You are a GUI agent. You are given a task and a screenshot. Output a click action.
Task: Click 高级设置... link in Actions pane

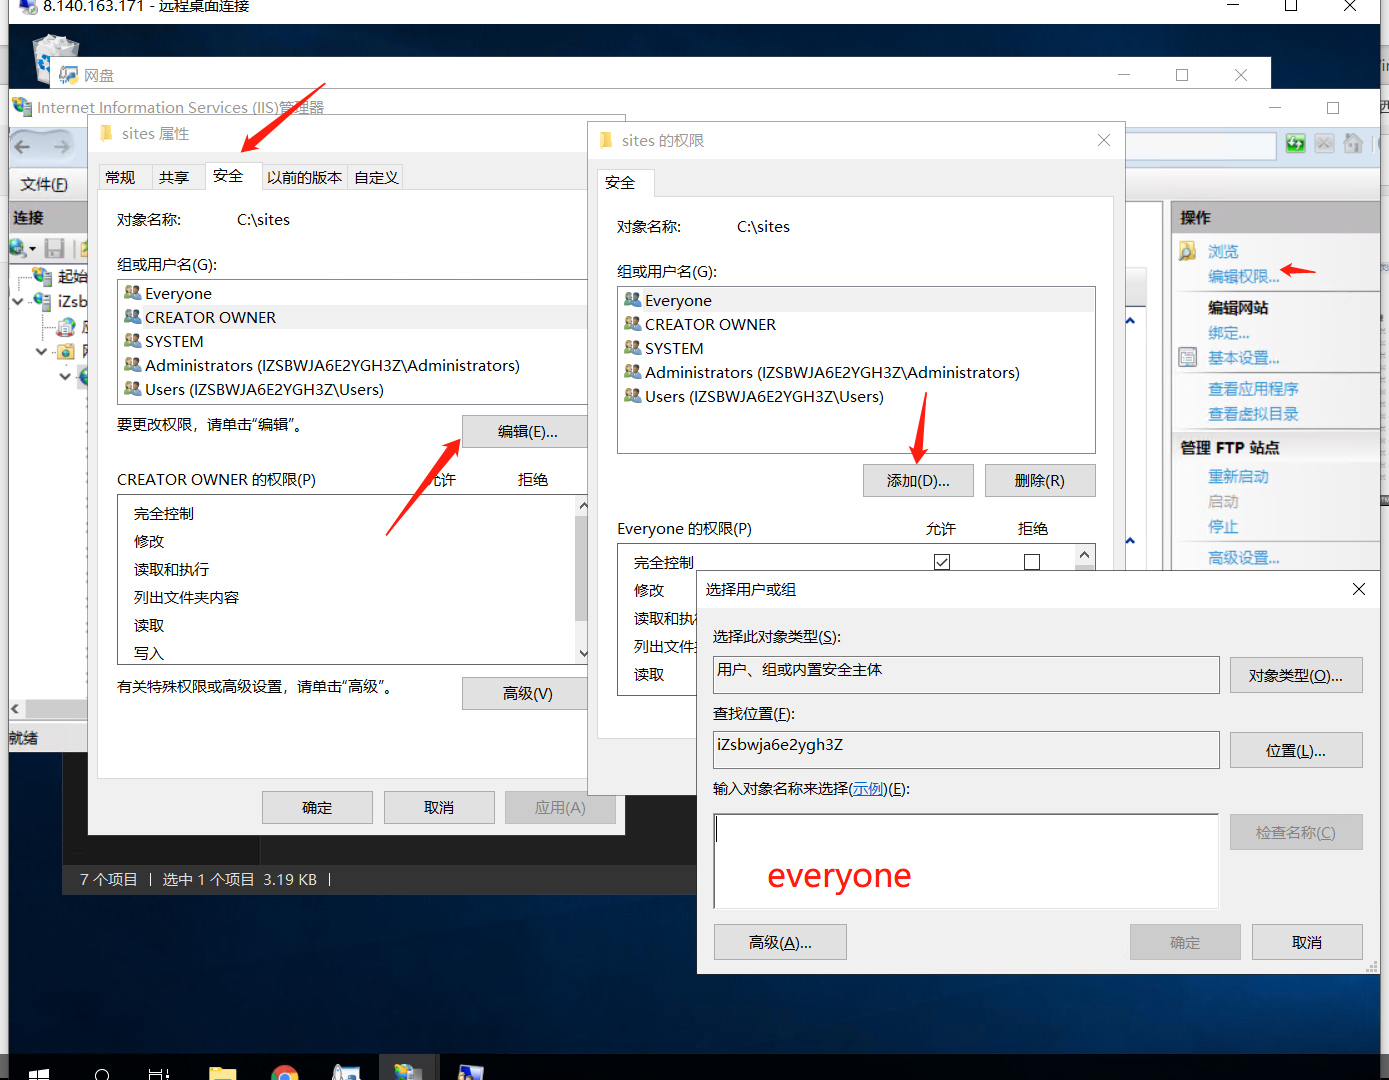coord(1243,557)
